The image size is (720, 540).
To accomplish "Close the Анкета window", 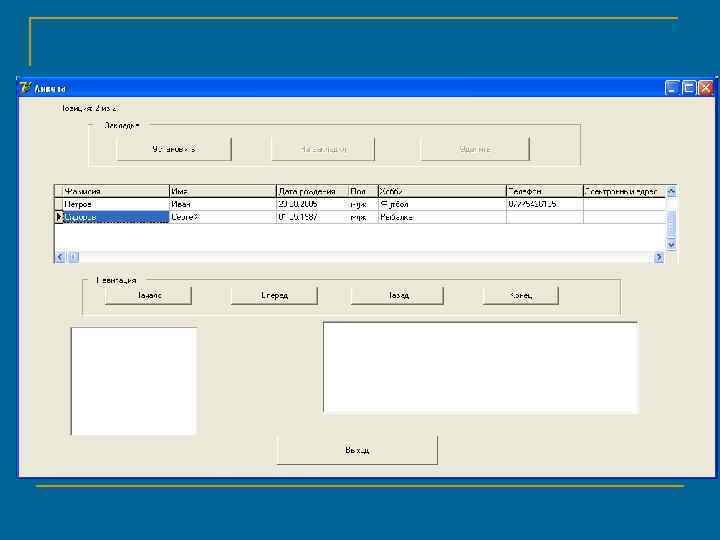I will [x=705, y=88].
